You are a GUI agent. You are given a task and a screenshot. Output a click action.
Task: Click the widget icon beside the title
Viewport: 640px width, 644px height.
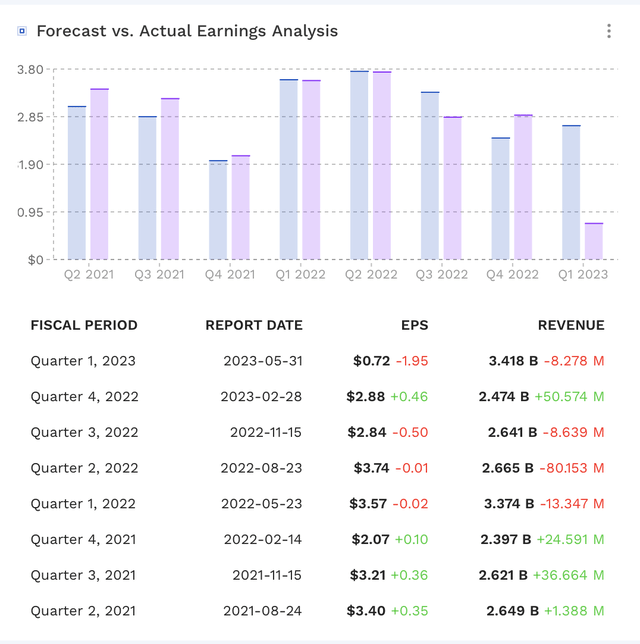click(x=22, y=31)
